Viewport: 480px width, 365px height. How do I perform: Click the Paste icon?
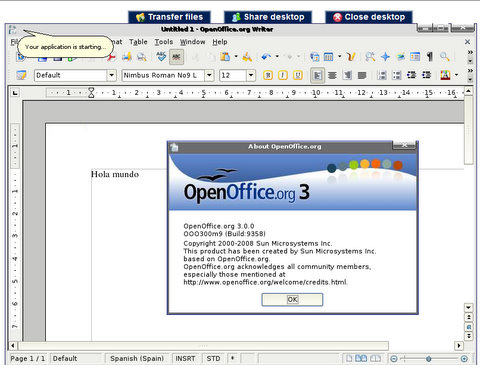pyautogui.click(x=225, y=57)
